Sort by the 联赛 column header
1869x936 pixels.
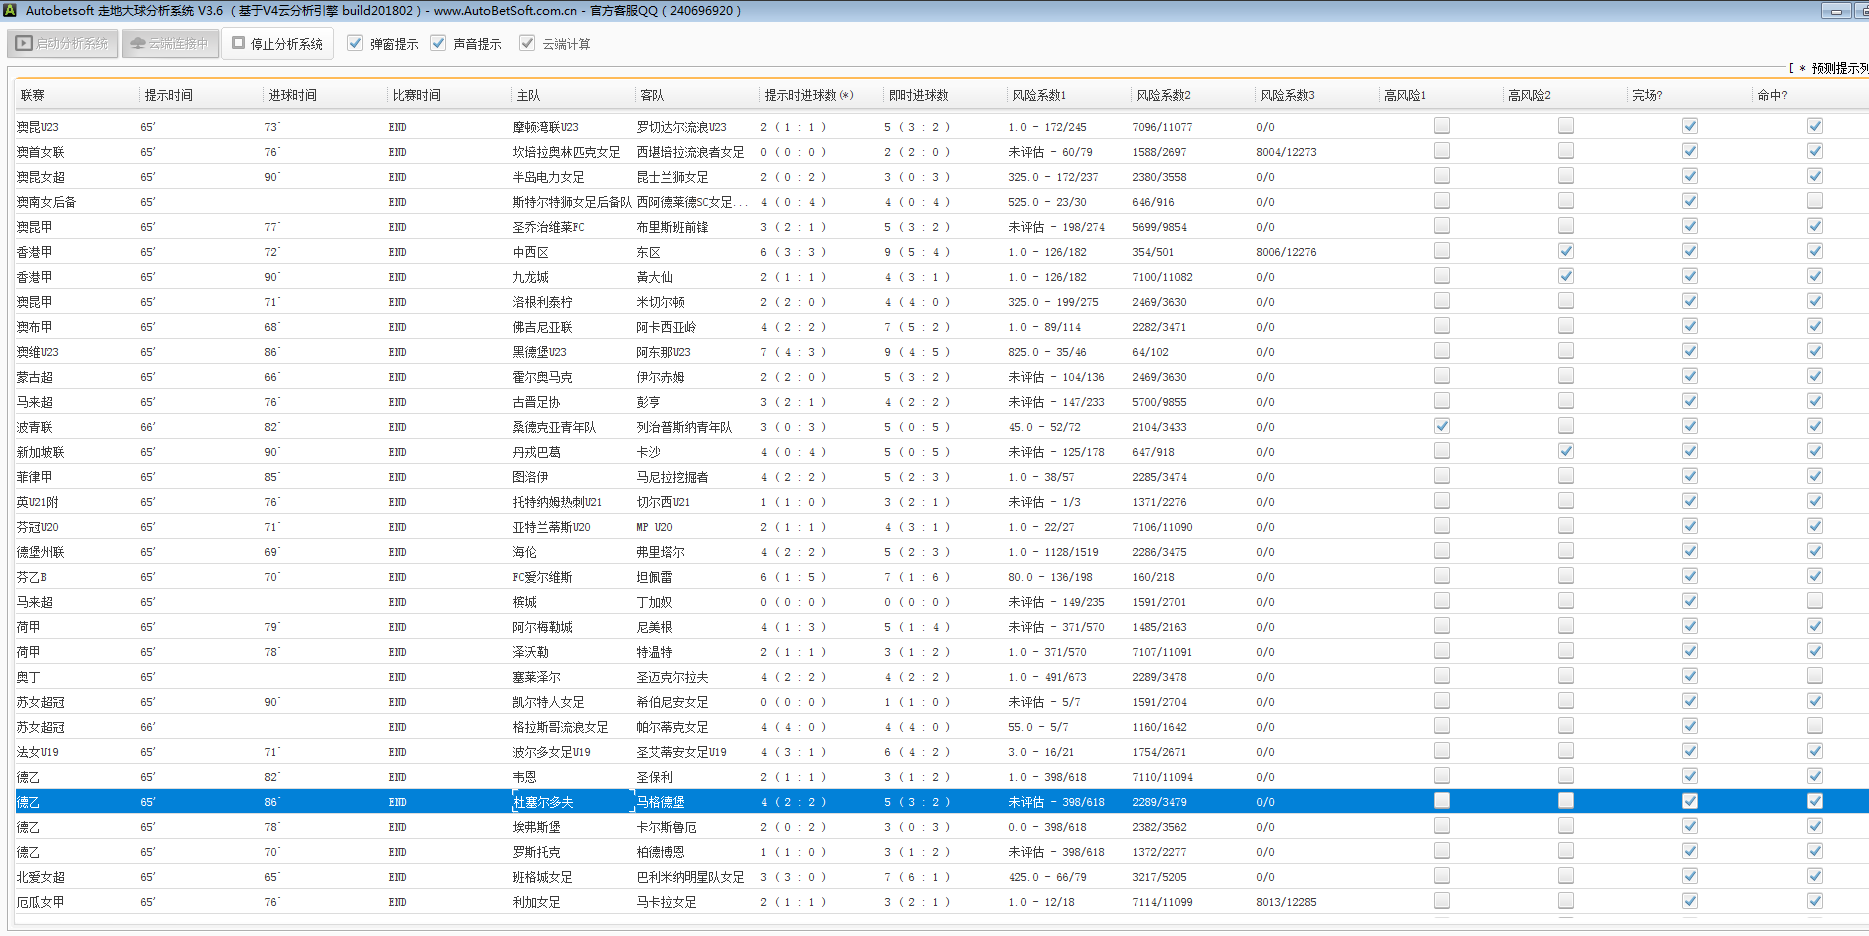click(33, 96)
